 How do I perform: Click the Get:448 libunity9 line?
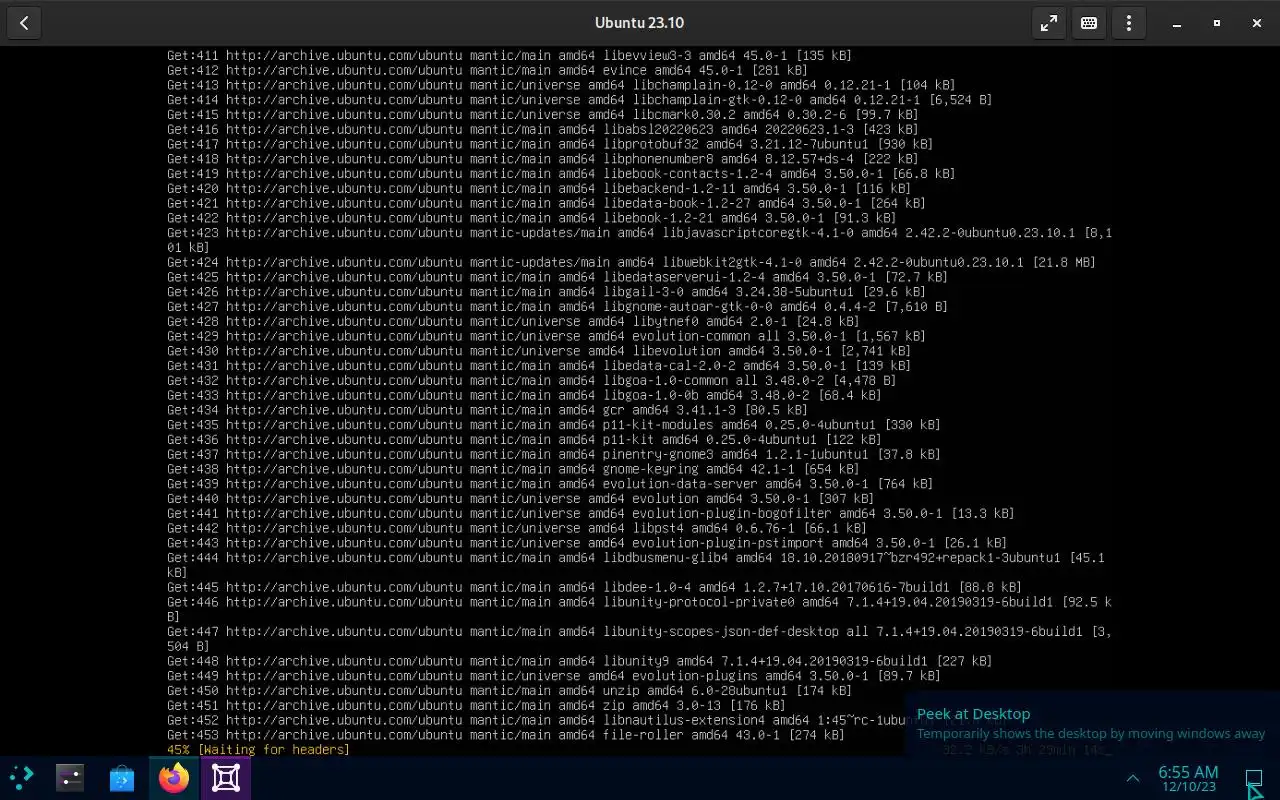click(580, 661)
